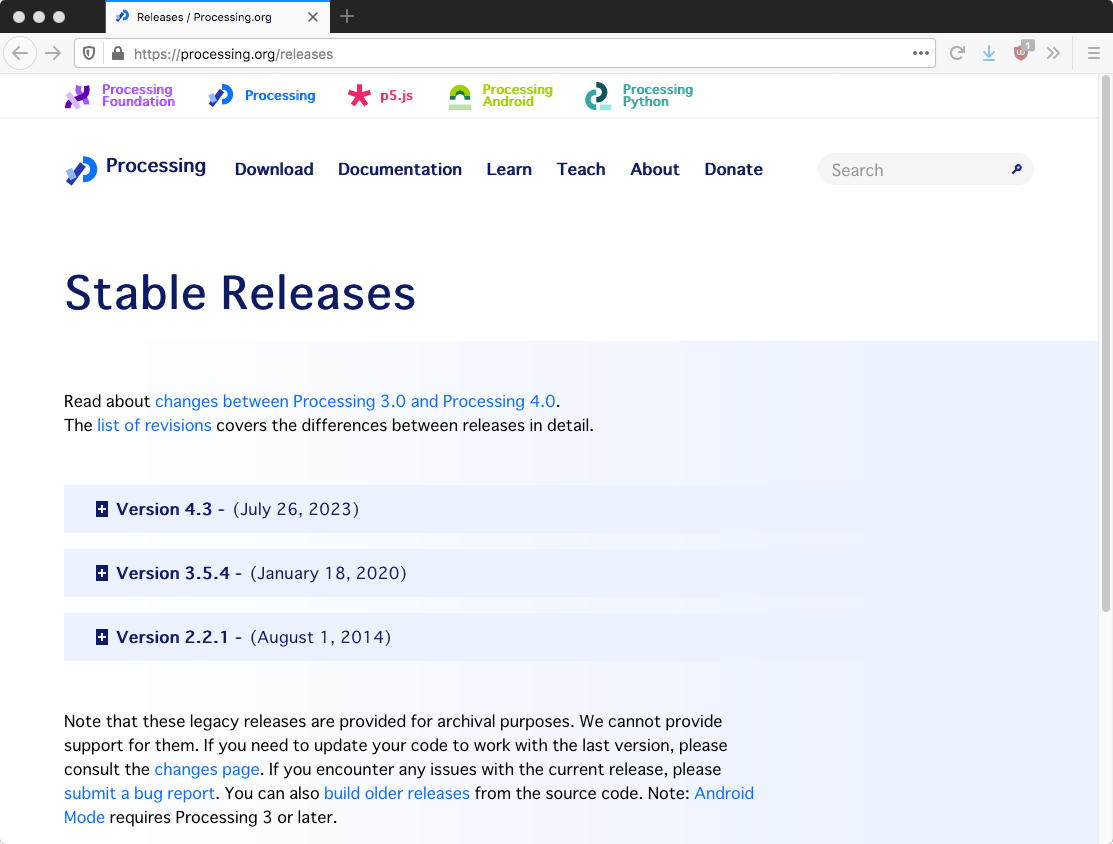This screenshot has width=1113, height=844.
Task: Open changes between Processing 3.0 and 4.0 link
Action: click(x=355, y=401)
